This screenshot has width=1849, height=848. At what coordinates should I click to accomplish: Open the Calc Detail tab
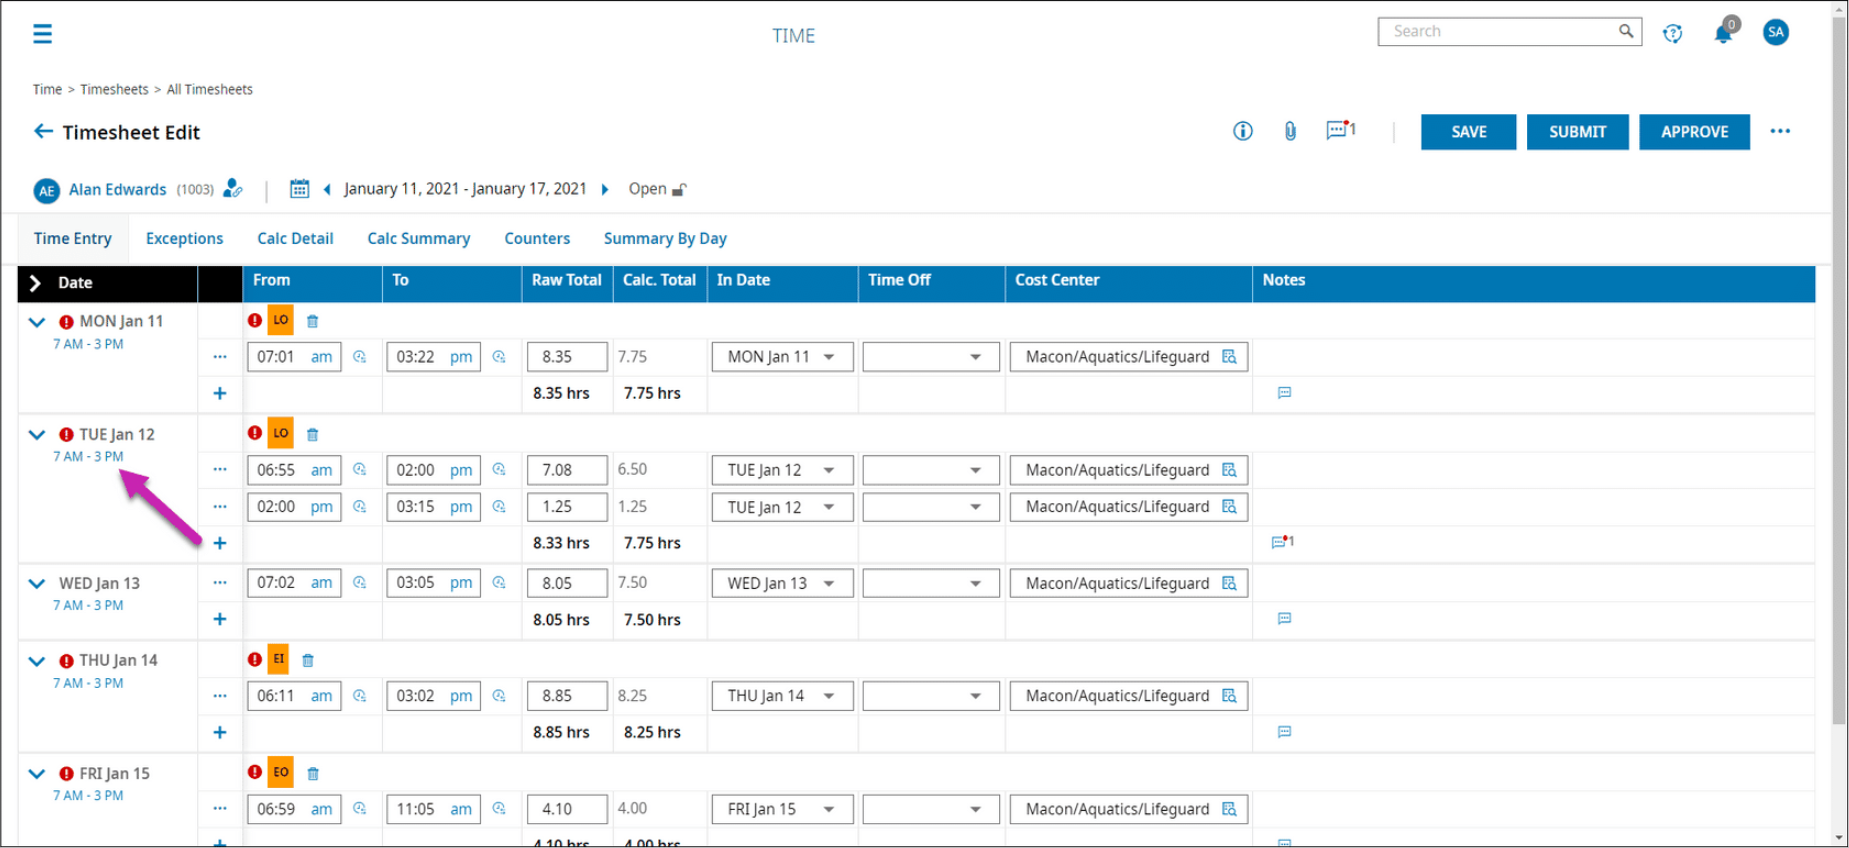click(295, 238)
